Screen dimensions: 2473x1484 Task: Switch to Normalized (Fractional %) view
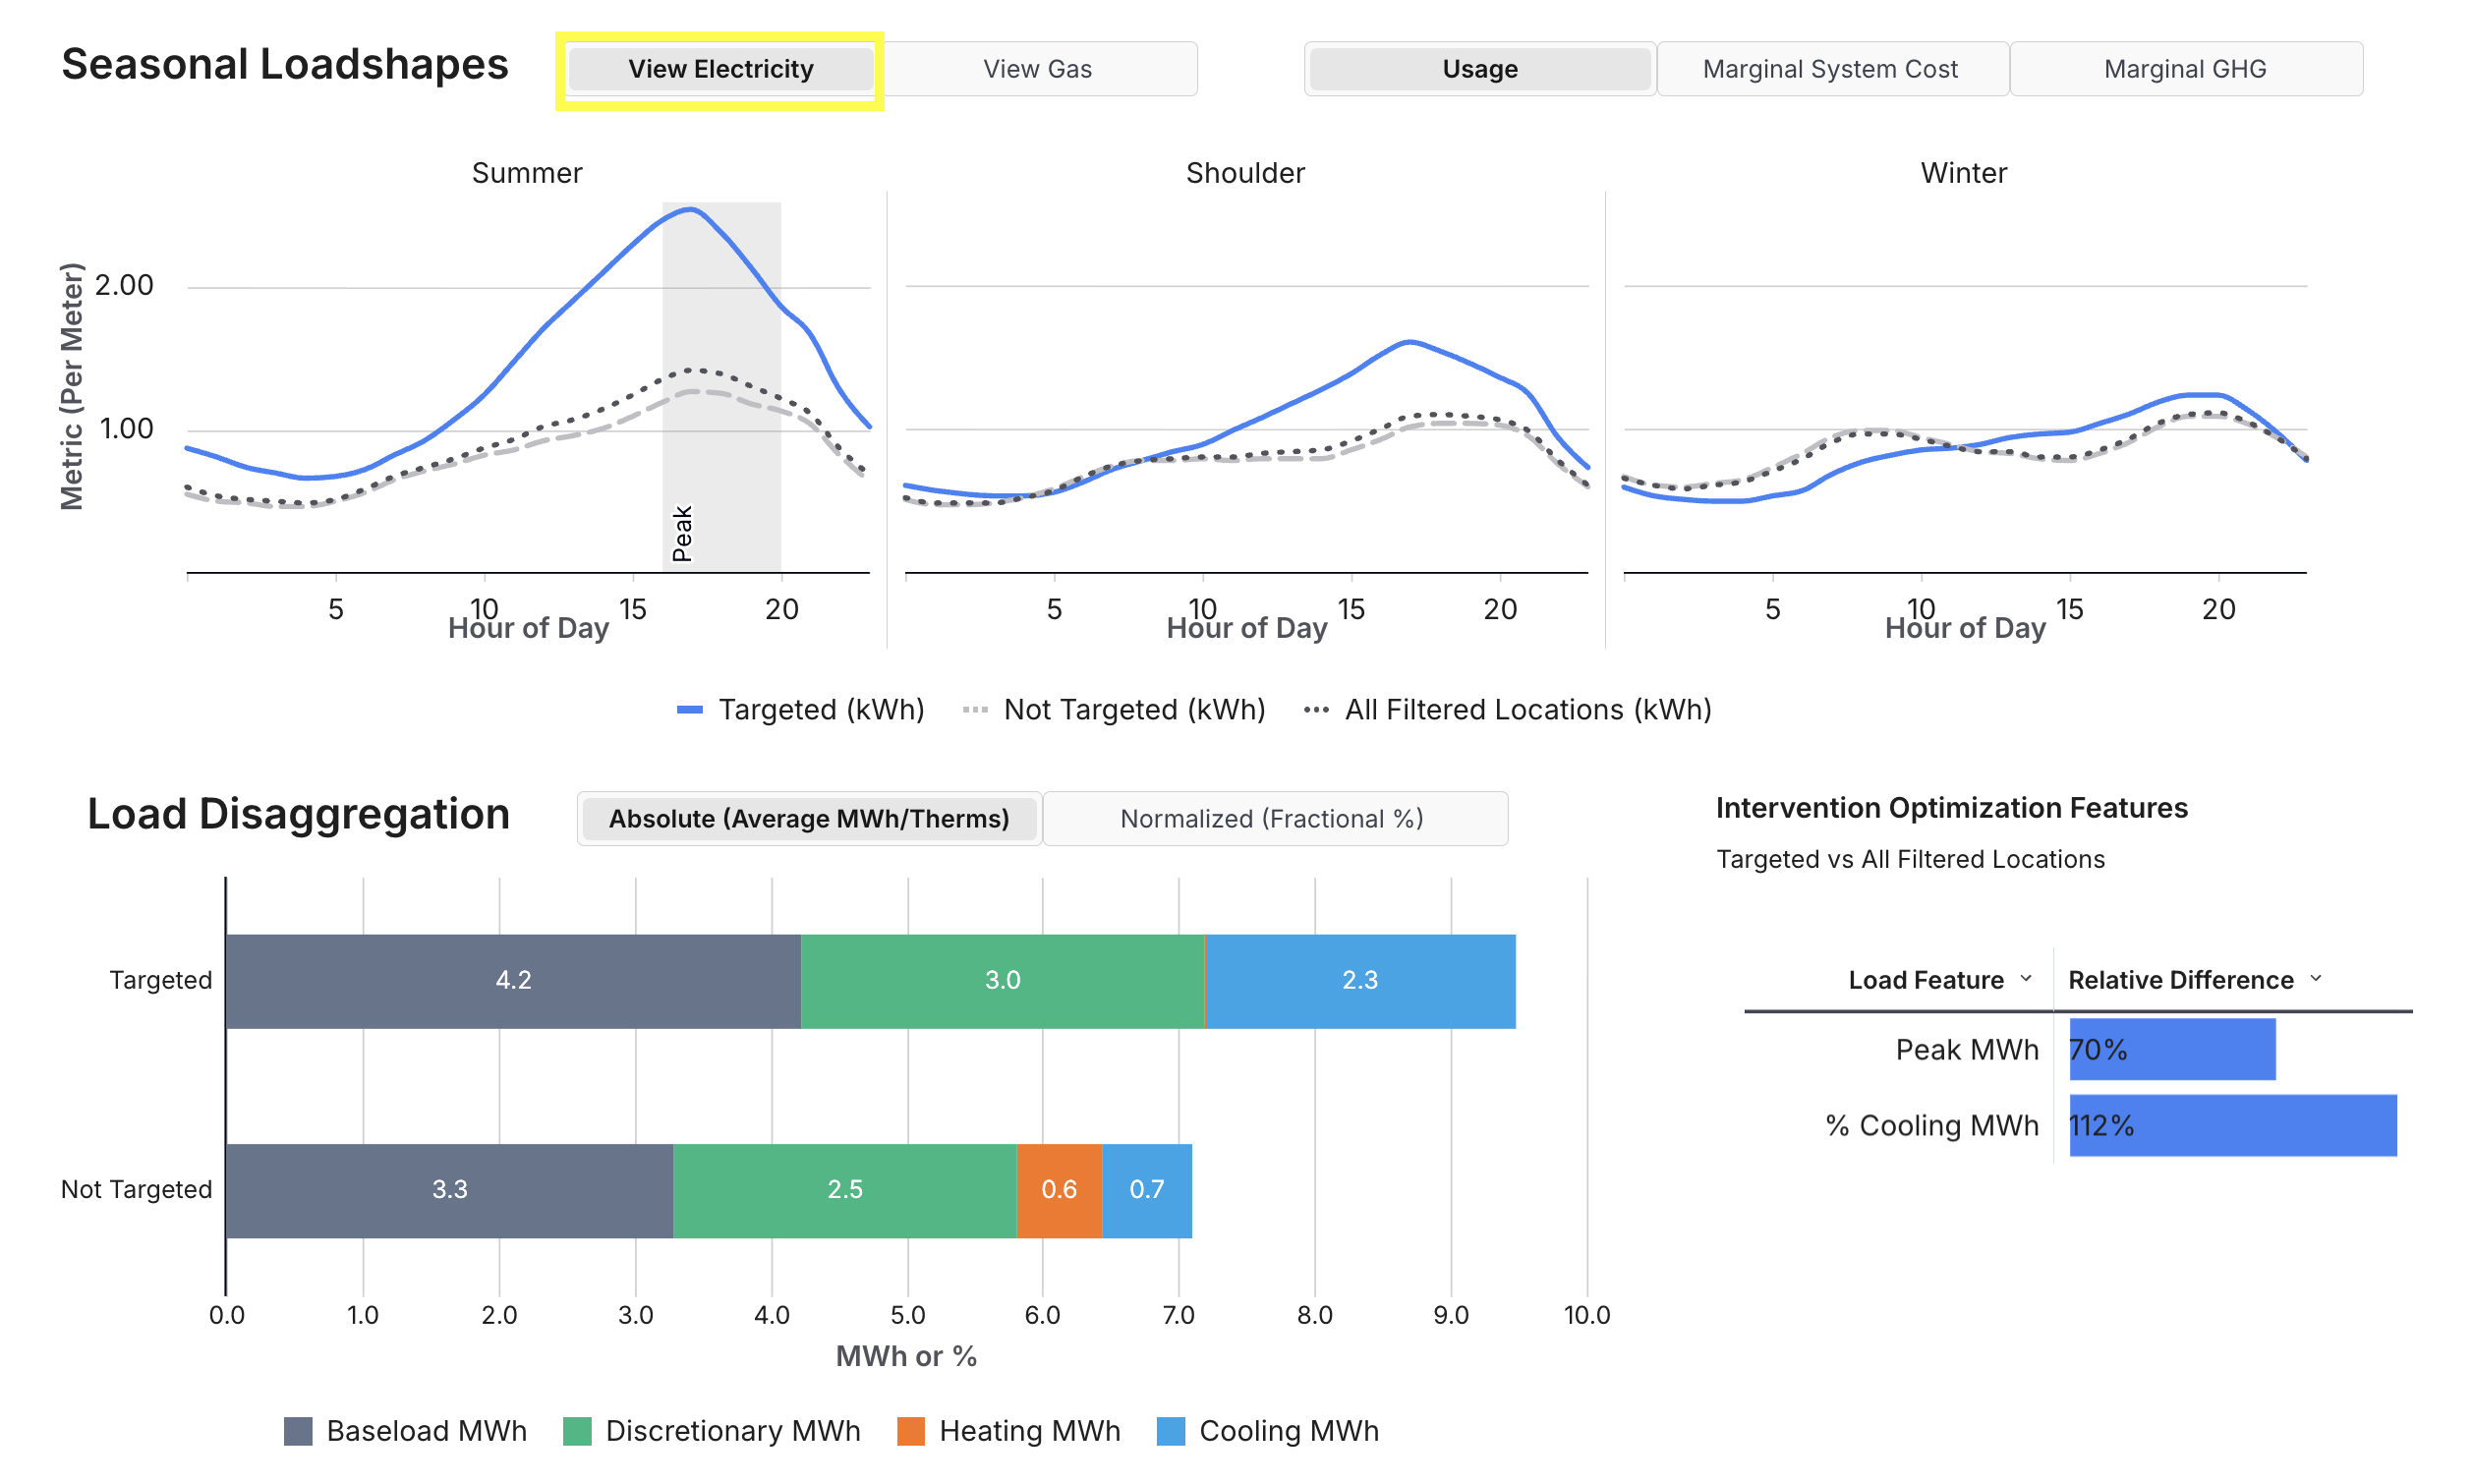[x=1271, y=819]
